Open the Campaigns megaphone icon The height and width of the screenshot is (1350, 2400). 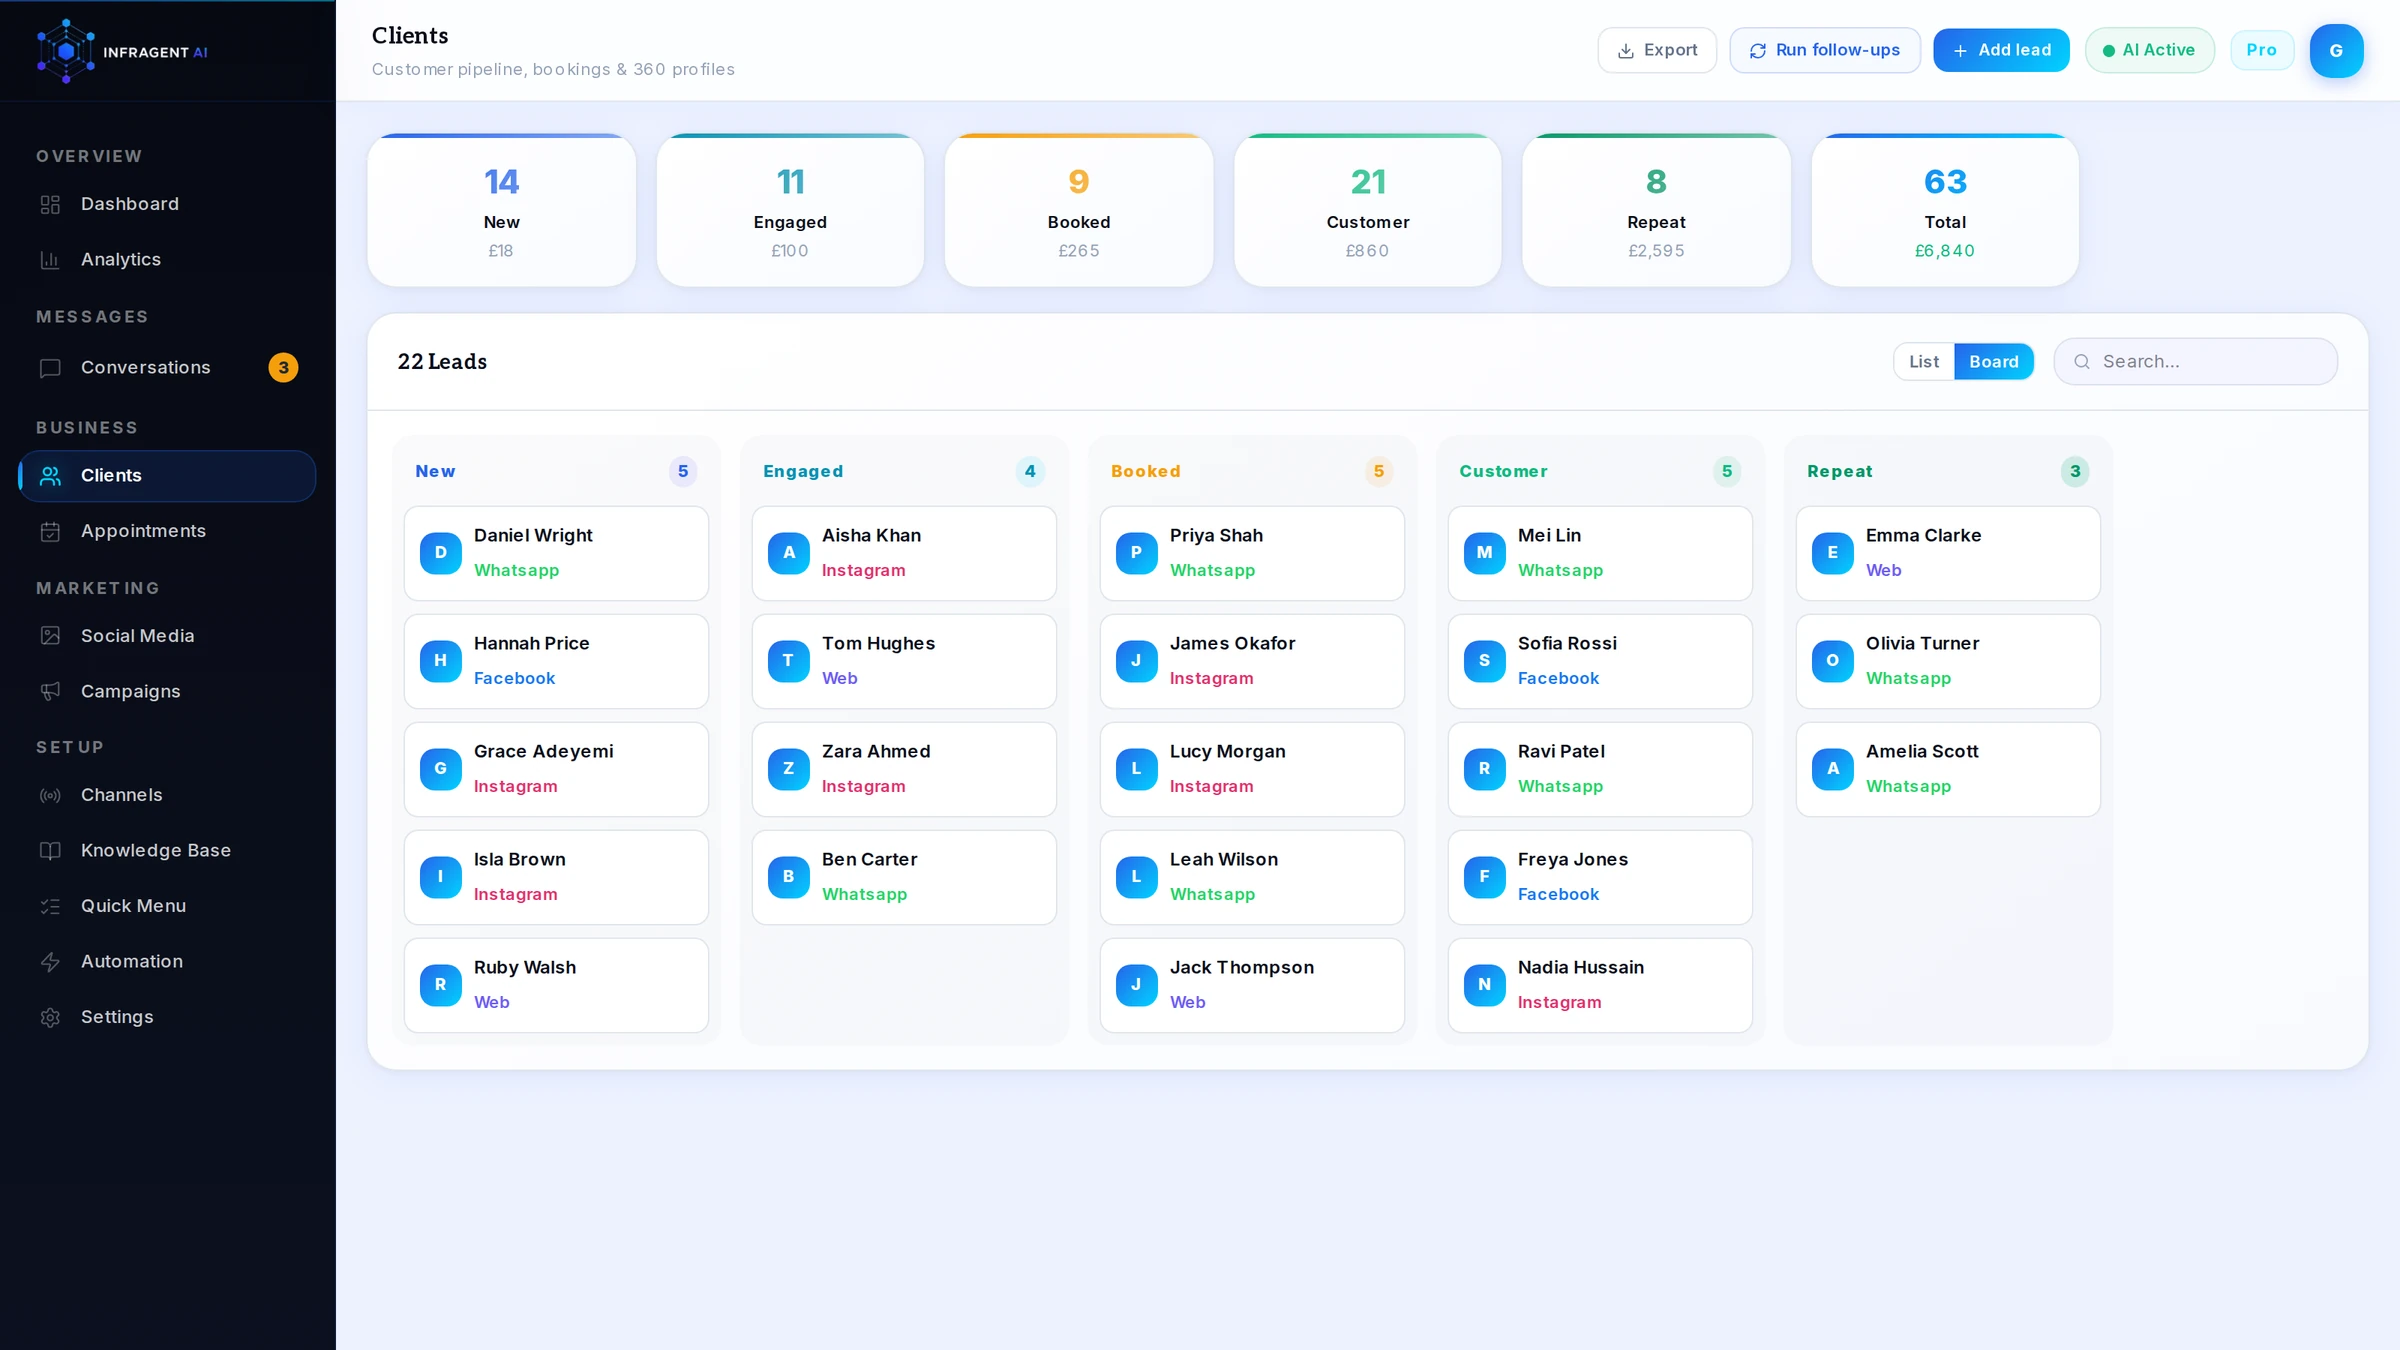50,692
